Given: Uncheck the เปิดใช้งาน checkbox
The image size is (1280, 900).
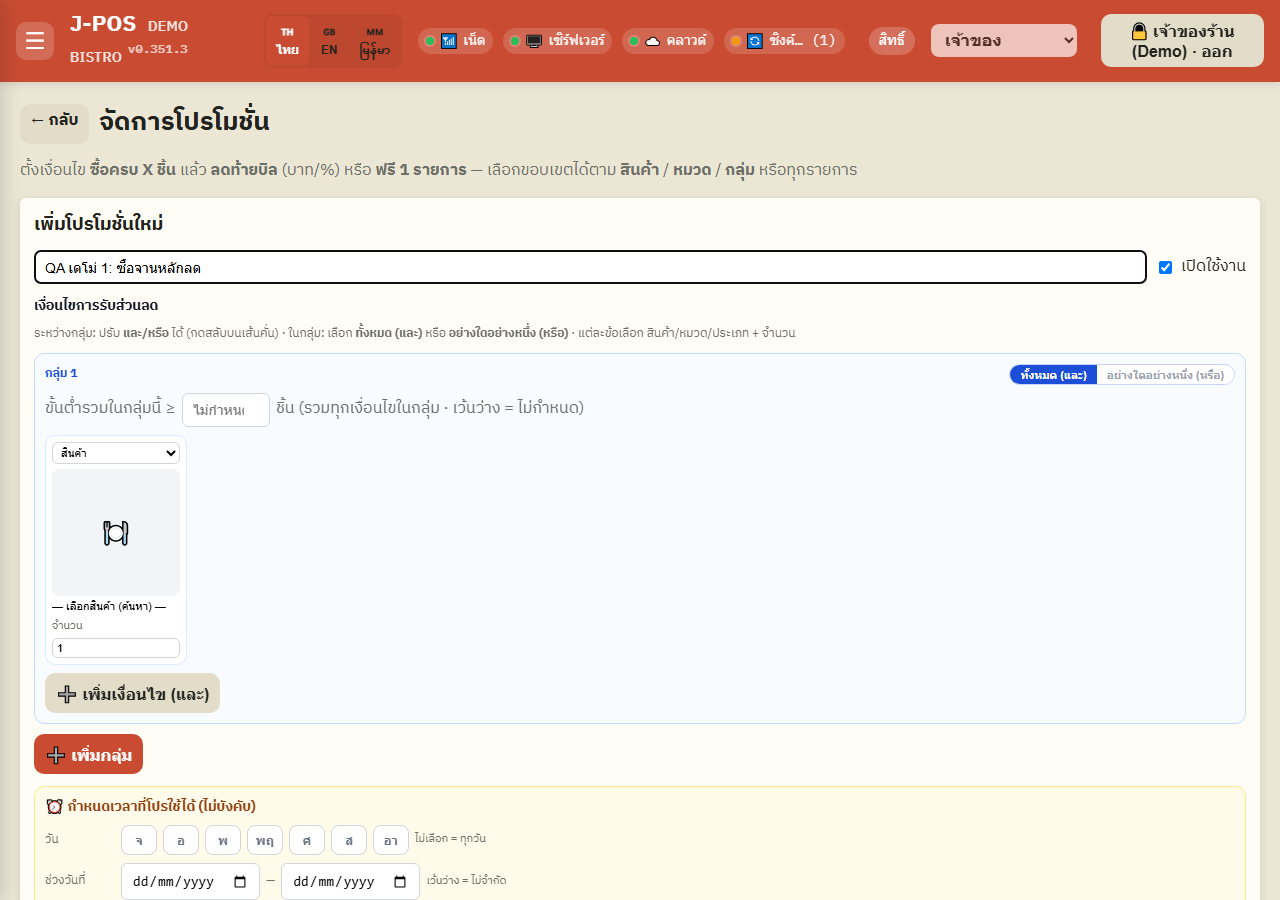Looking at the screenshot, I should coord(1165,267).
